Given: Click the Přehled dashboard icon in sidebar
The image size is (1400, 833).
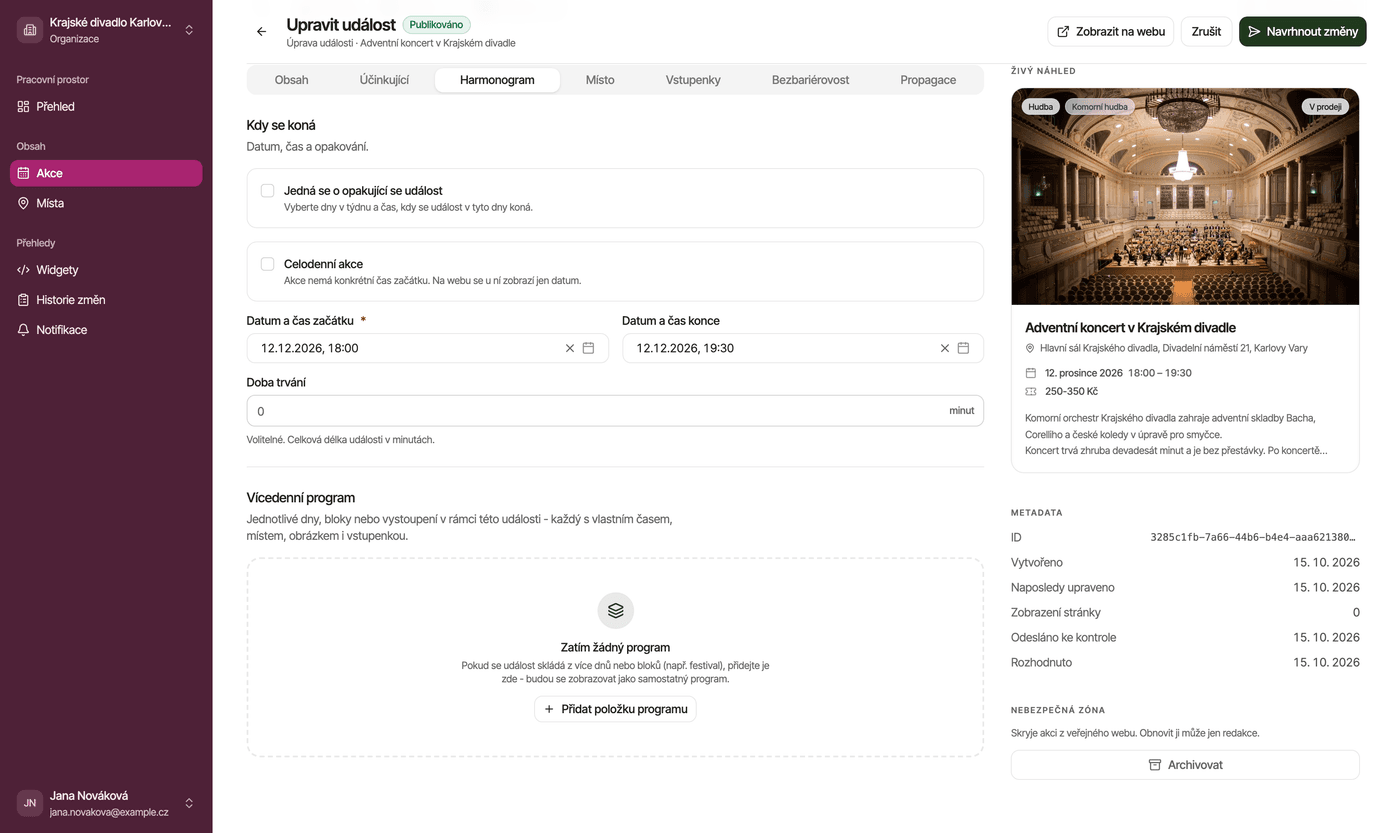Looking at the screenshot, I should click(23, 106).
